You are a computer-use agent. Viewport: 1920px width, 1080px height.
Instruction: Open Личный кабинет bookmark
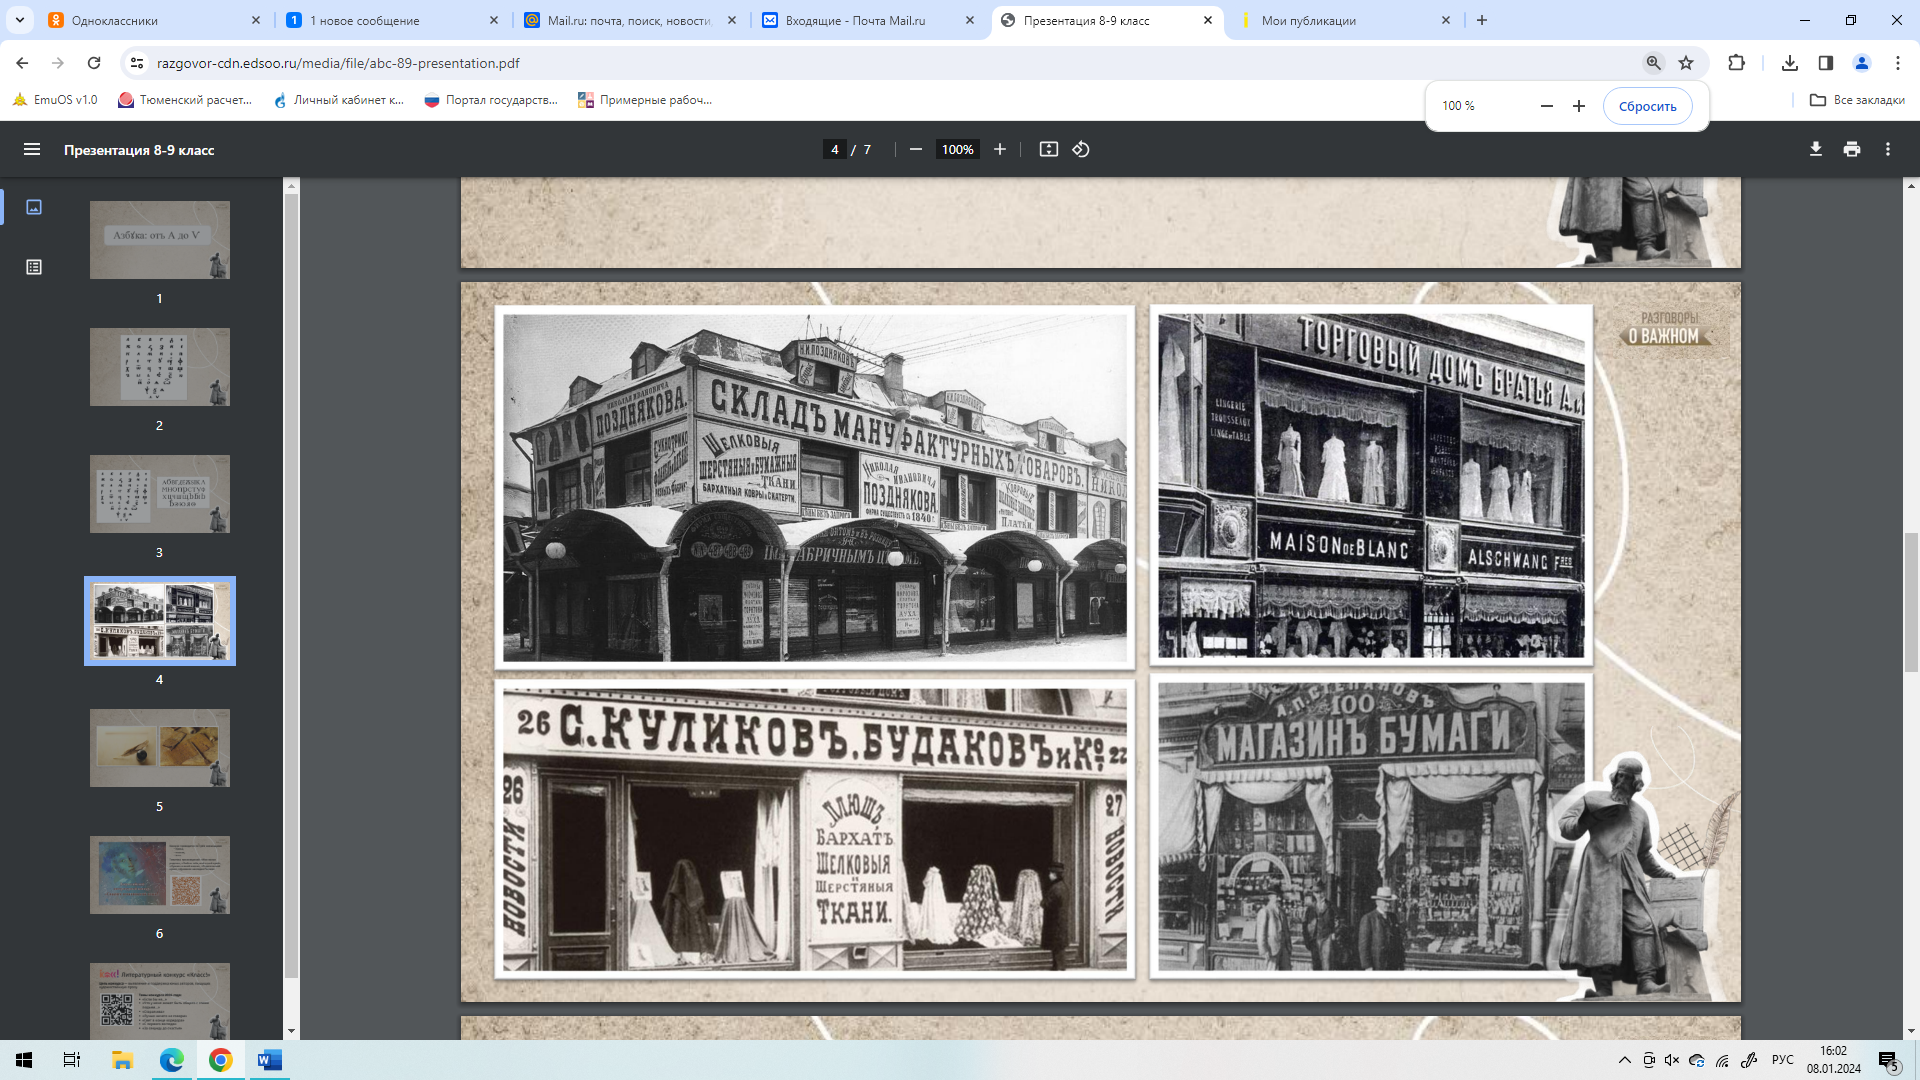338,100
